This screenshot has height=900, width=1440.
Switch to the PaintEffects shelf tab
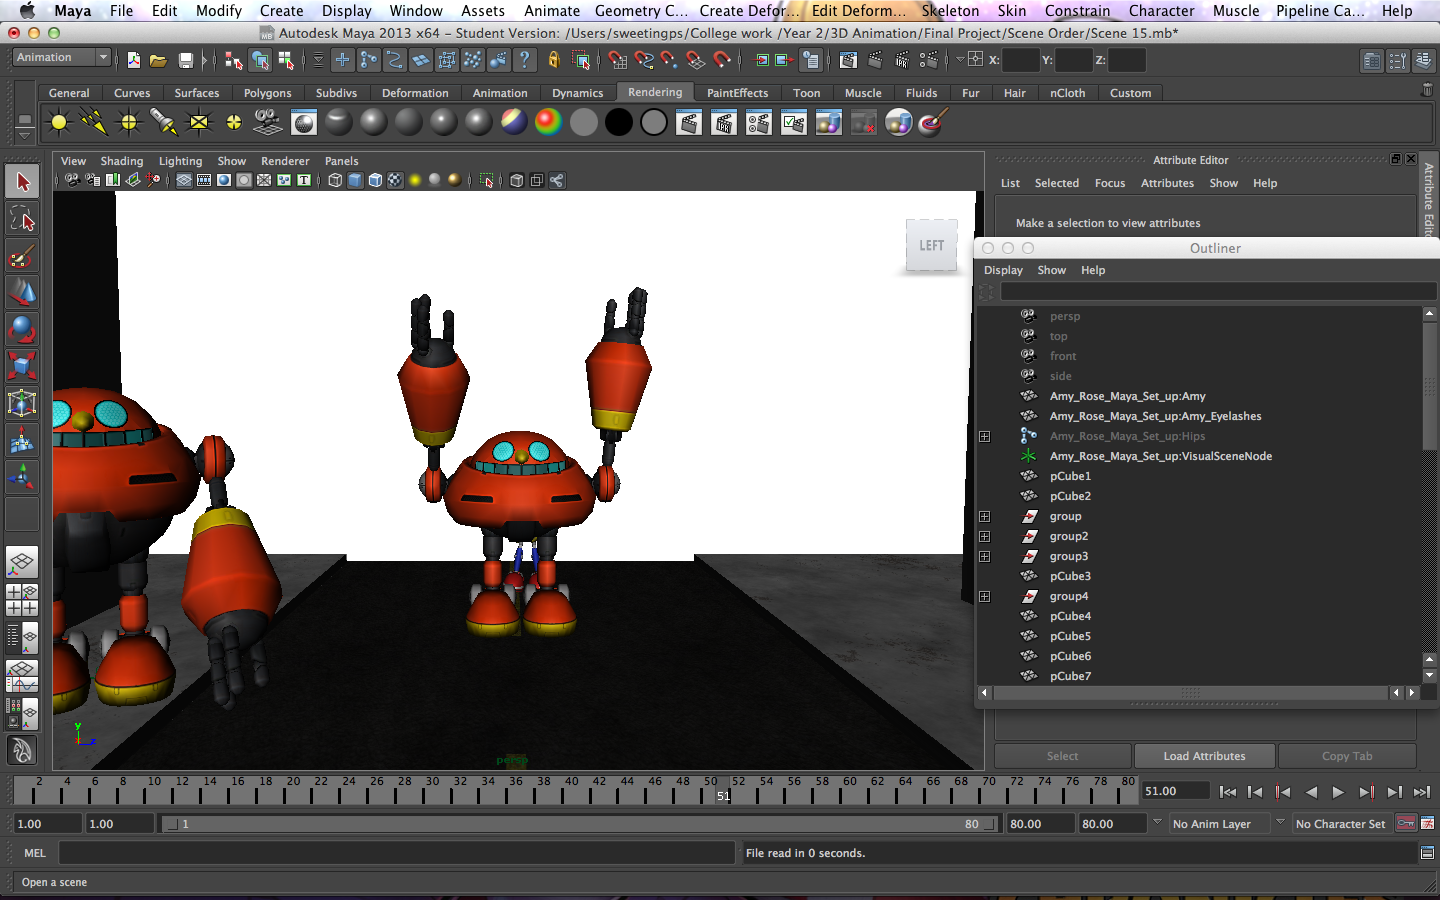[737, 92]
